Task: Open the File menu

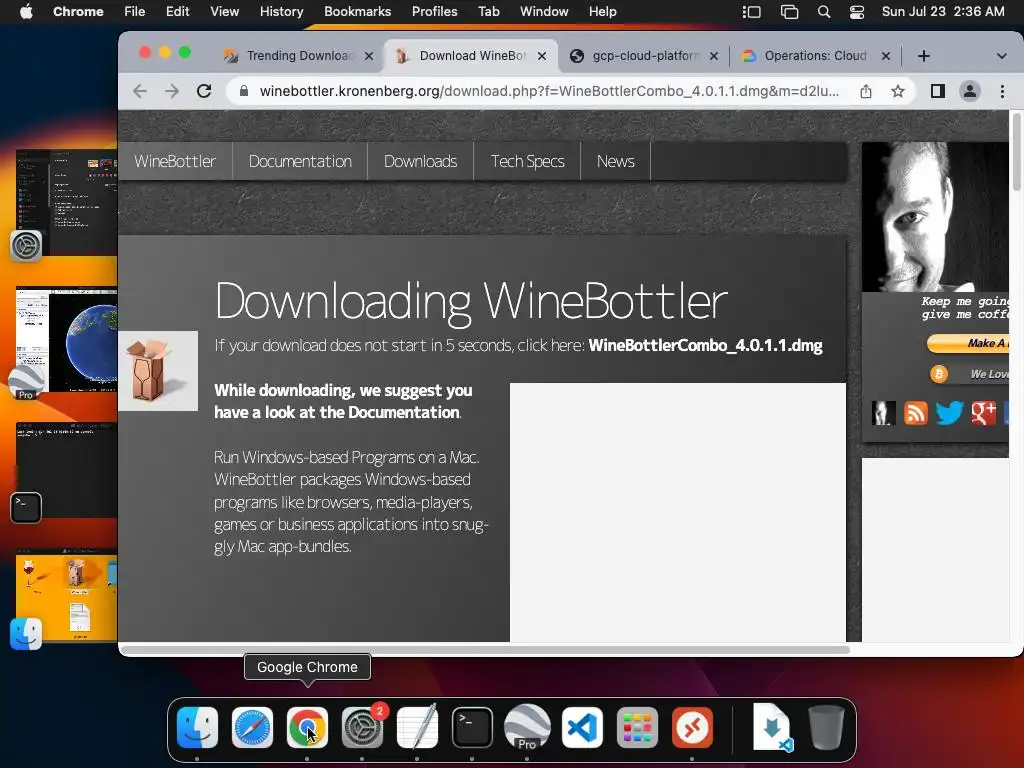Action: (135, 12)
